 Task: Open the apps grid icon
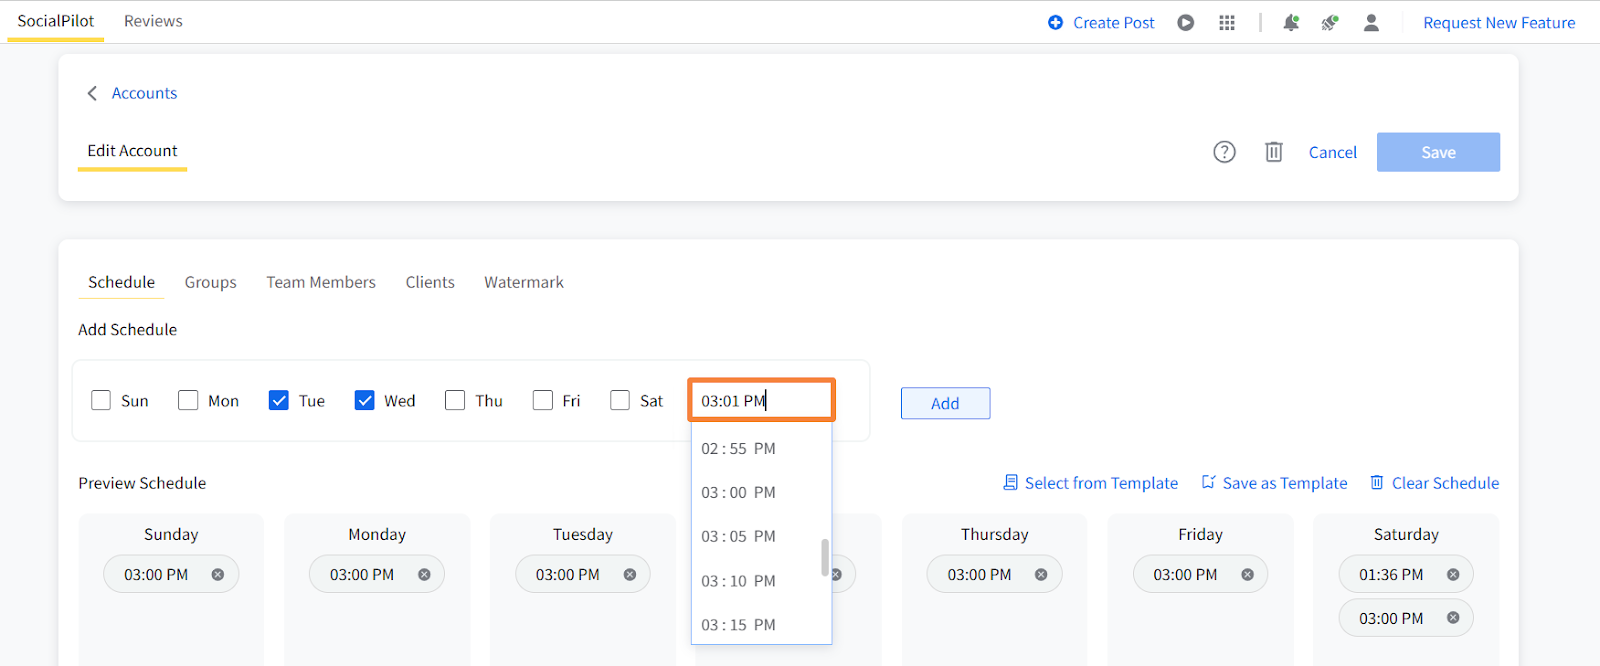(x=1227, y=22)
